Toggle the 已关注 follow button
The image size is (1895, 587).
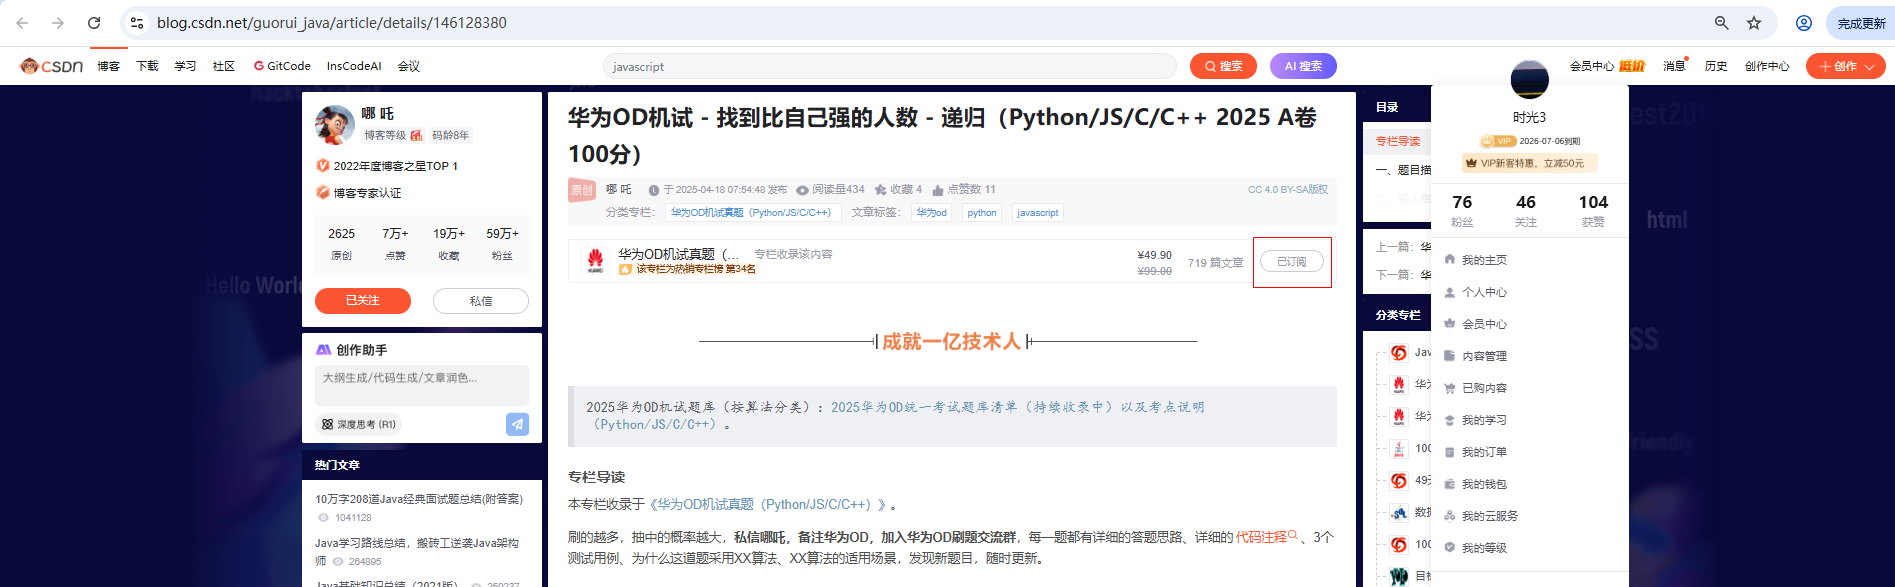click(363, 300)
